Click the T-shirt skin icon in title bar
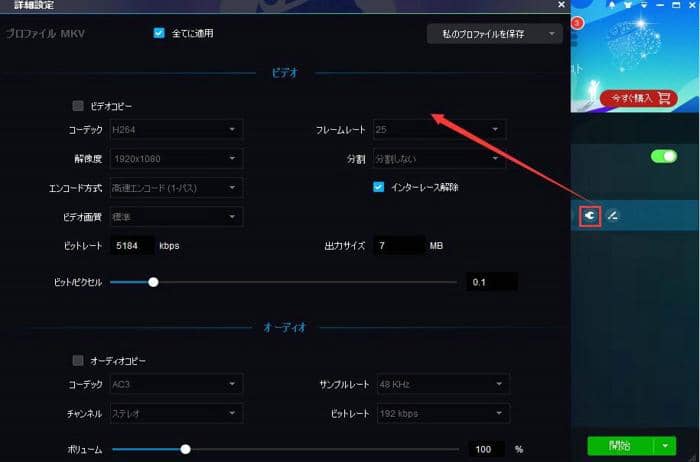Image resolution: width=700 pixels, height=462 pixels. pos(628,5)
